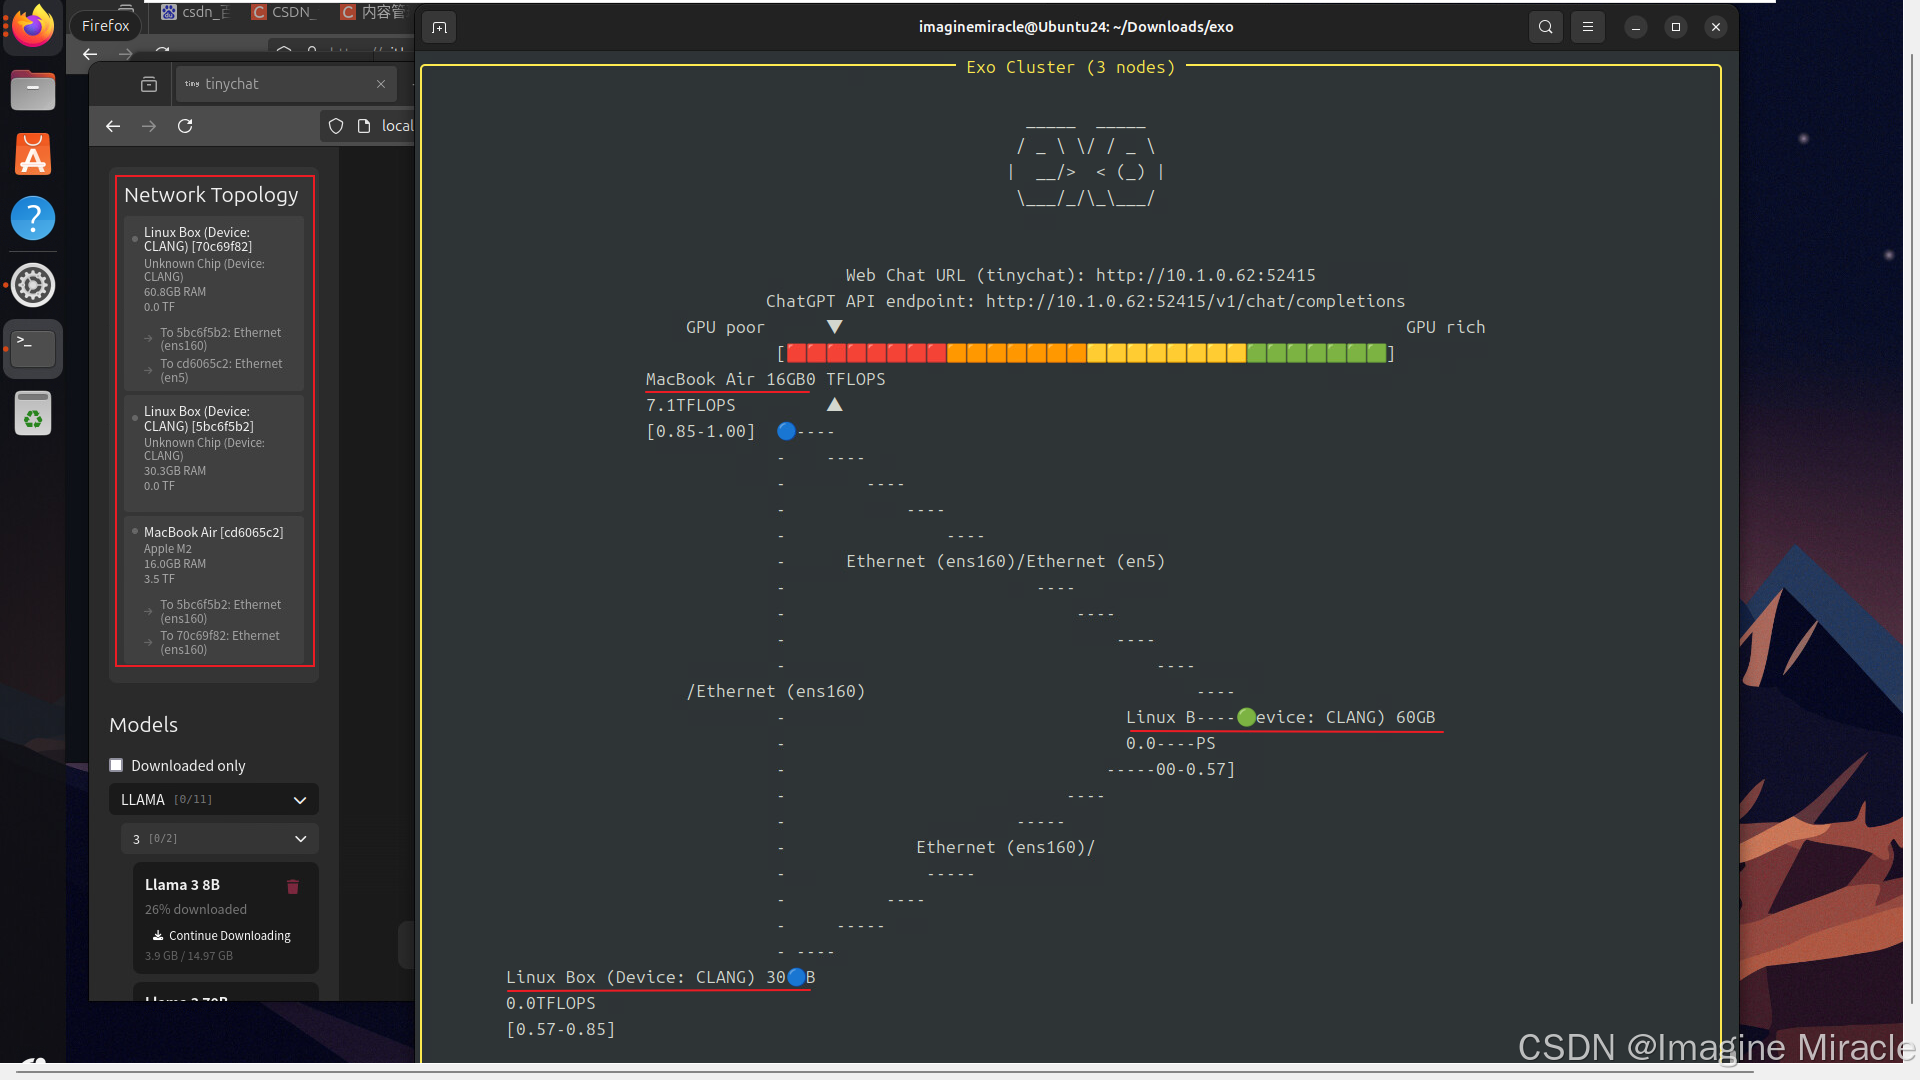Go back in the browser
This screenshot has height=1080, width=1920.
(x=113, y=126)
